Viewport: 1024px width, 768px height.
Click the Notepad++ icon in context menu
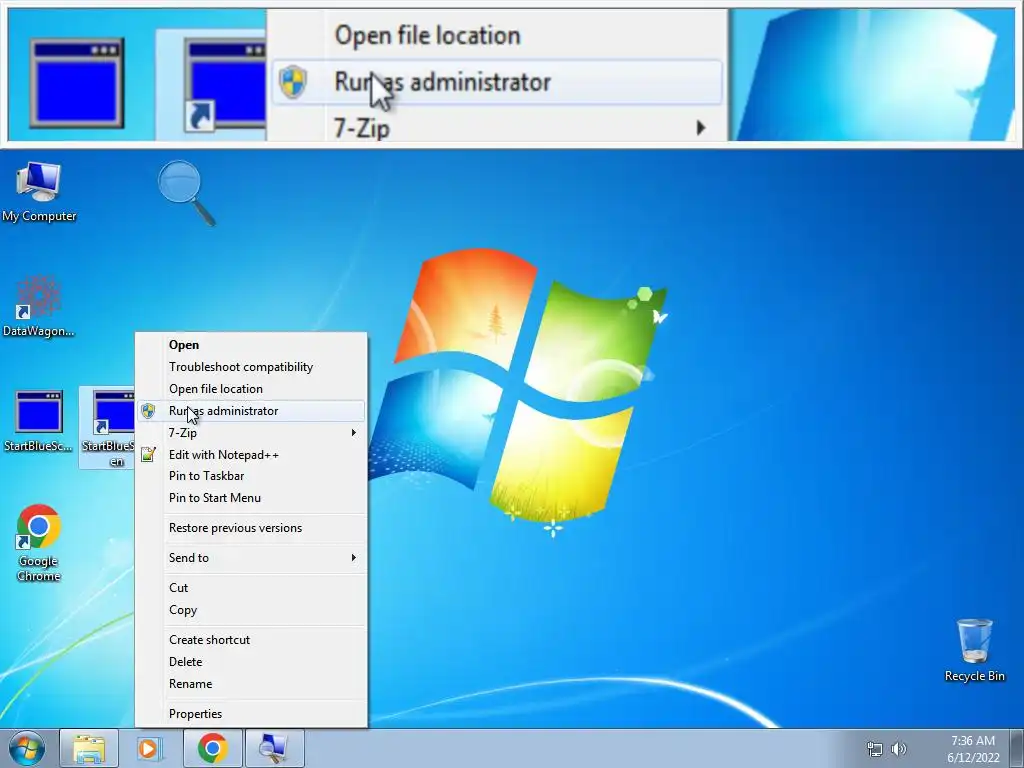point(148,455)
